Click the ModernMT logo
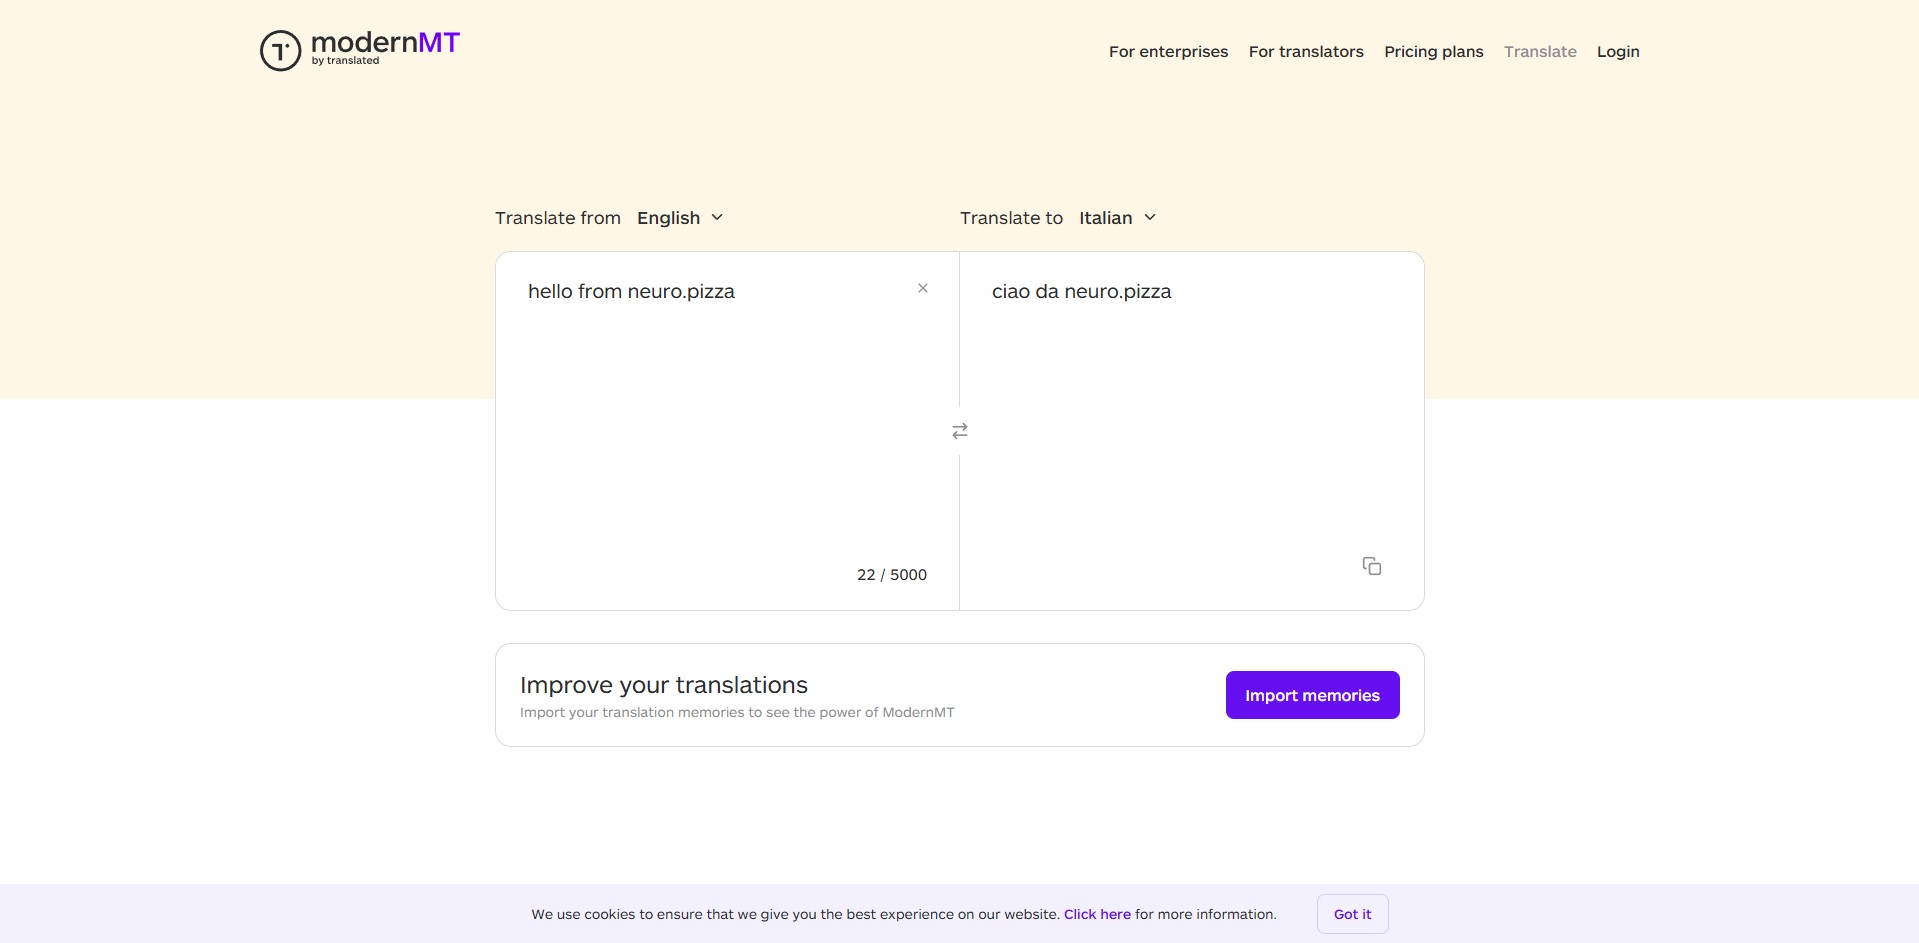The width and height of the screenshot is (1919, 943). [x=360, y=50]
